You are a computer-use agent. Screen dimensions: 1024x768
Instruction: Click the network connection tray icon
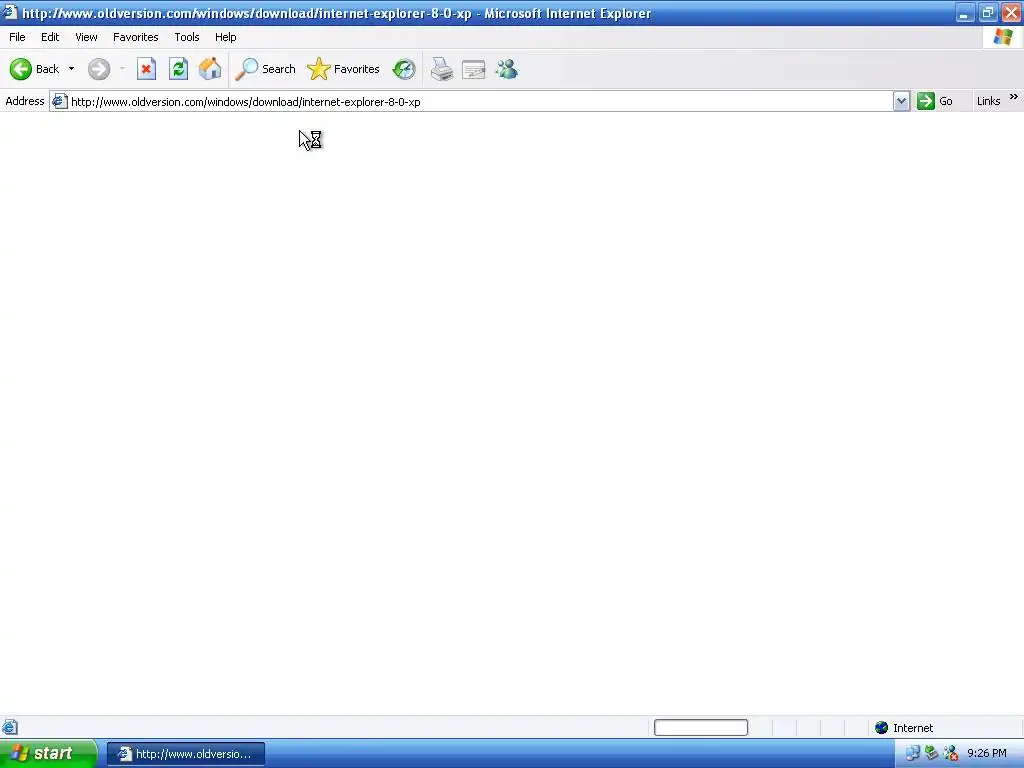912,754
